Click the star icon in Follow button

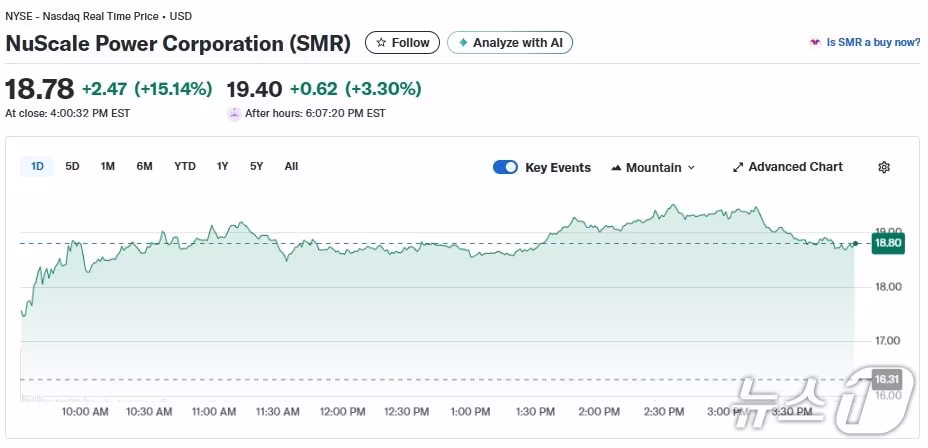(x=380, y=43)
